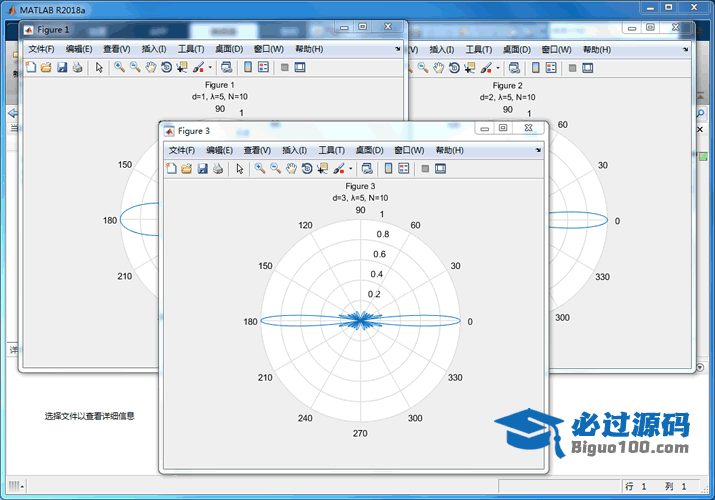
Task: Save icon in Figure 1 toolbar
Action: point(62,67)
